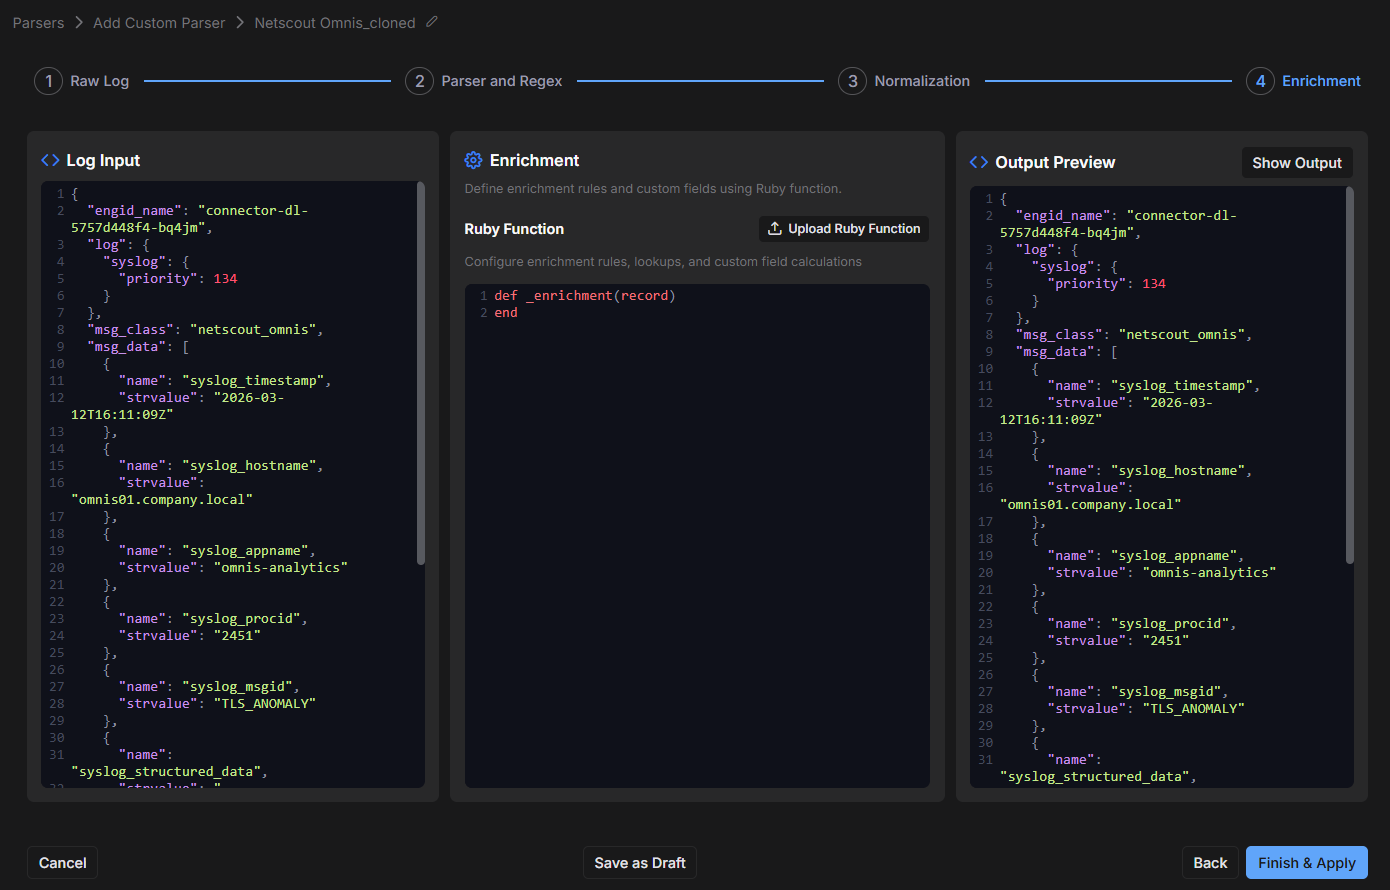Click the pencil icon to rename parser
Screen dimensions: 1390x890
[432, 22]
